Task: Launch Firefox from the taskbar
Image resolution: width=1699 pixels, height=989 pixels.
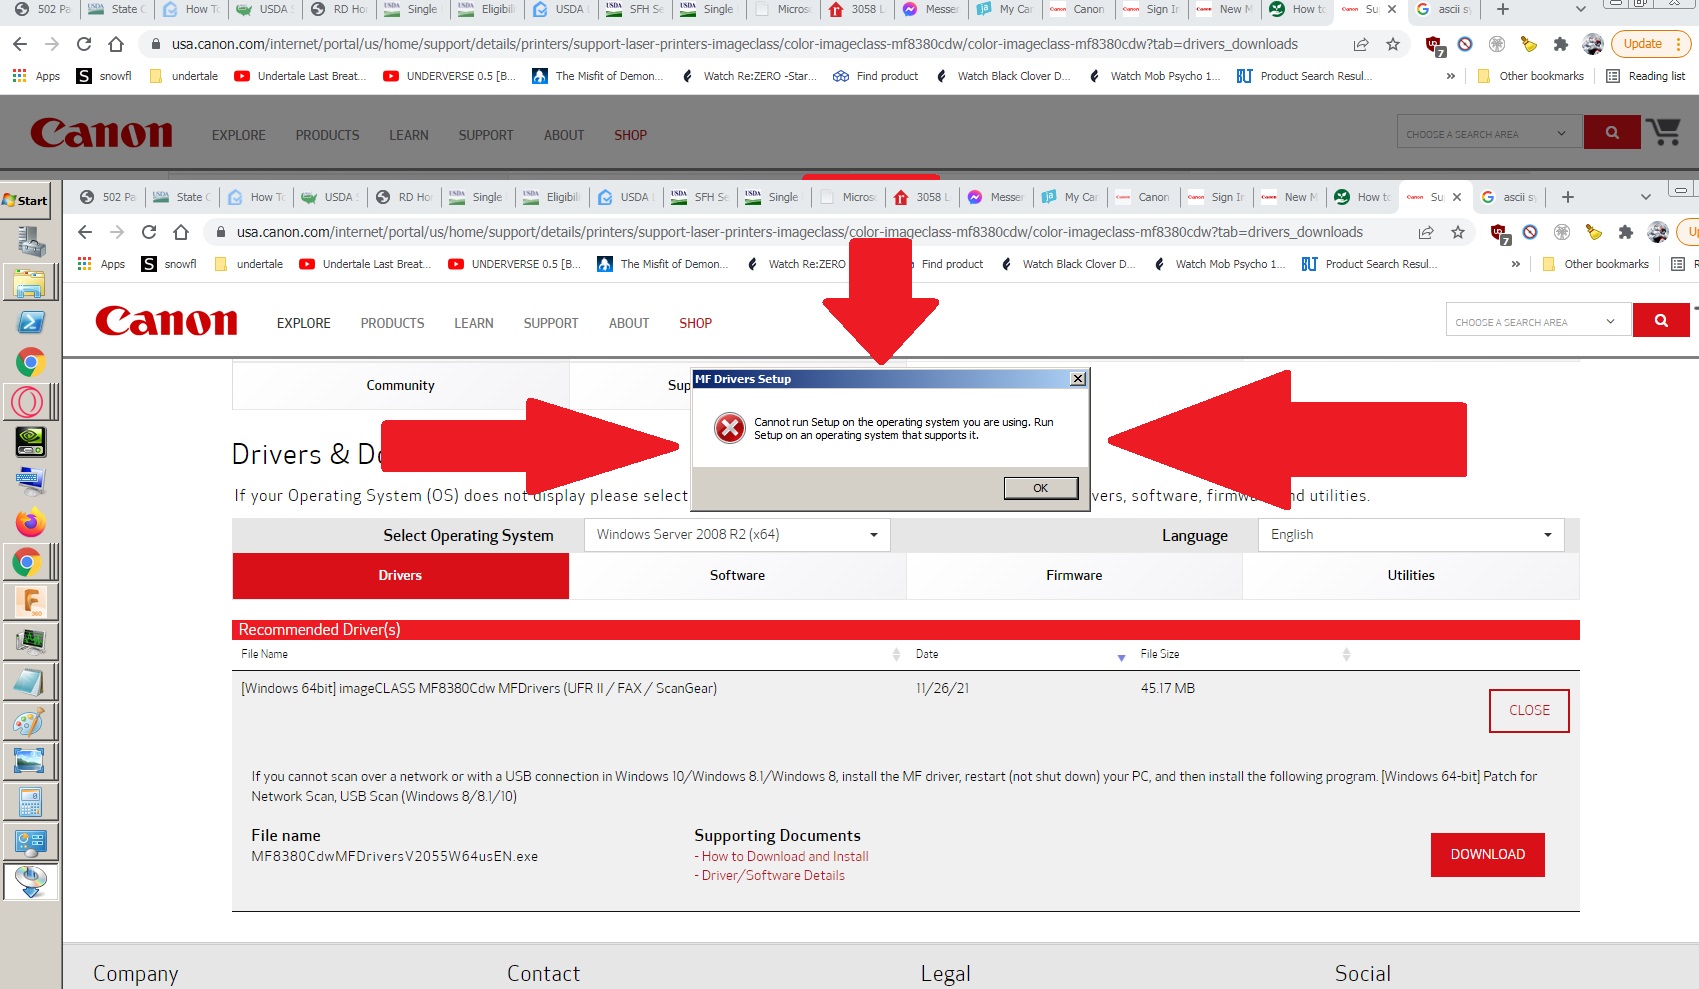Action: pos(30,522)
